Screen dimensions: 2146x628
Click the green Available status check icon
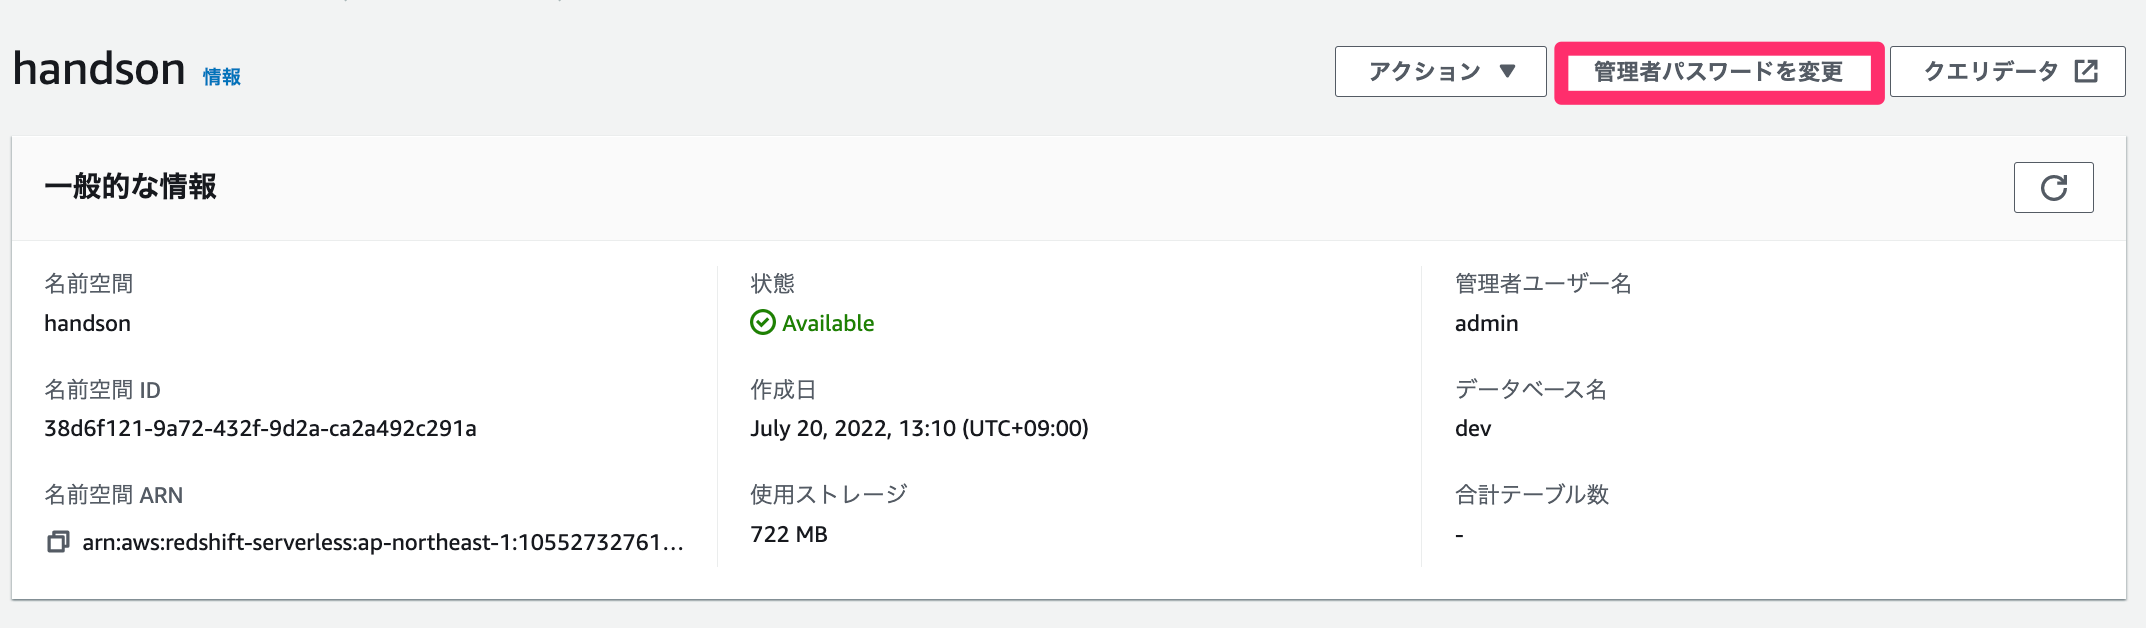point(763,322)
